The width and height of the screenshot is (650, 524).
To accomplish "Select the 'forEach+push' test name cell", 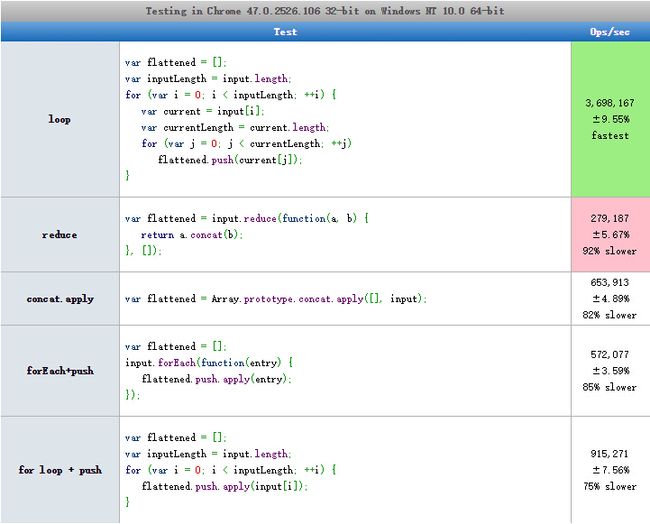I will click(60, 371).
